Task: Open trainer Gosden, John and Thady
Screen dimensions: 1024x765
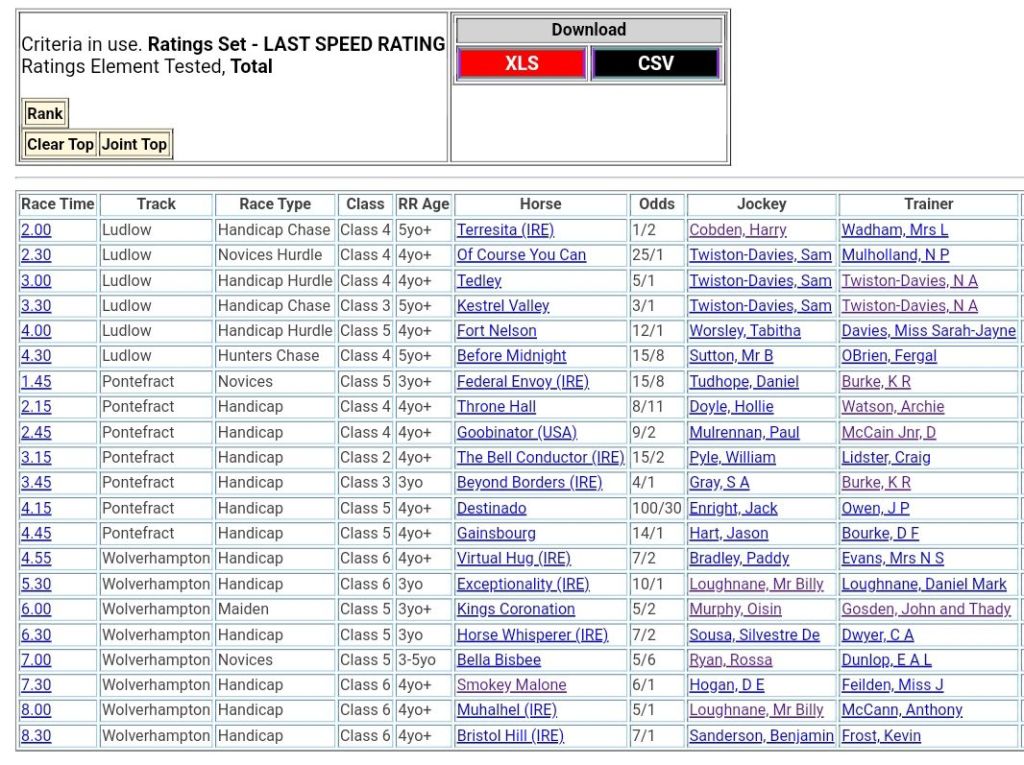Action: pos(926,609)
